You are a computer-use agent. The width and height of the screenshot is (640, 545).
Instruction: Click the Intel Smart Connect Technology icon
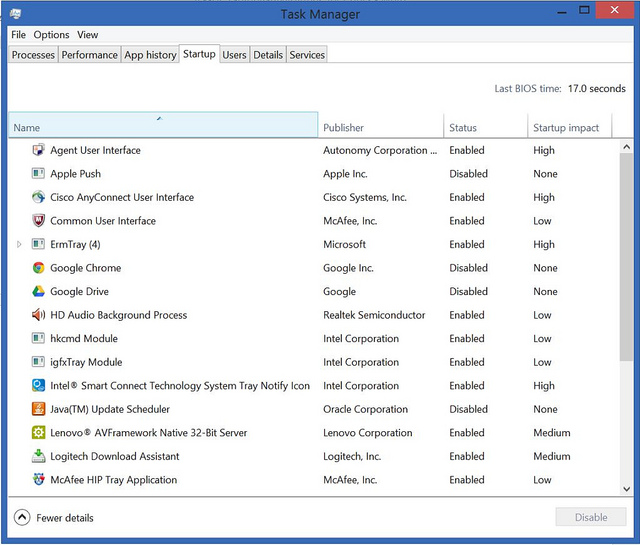click(x=38, y=386)
